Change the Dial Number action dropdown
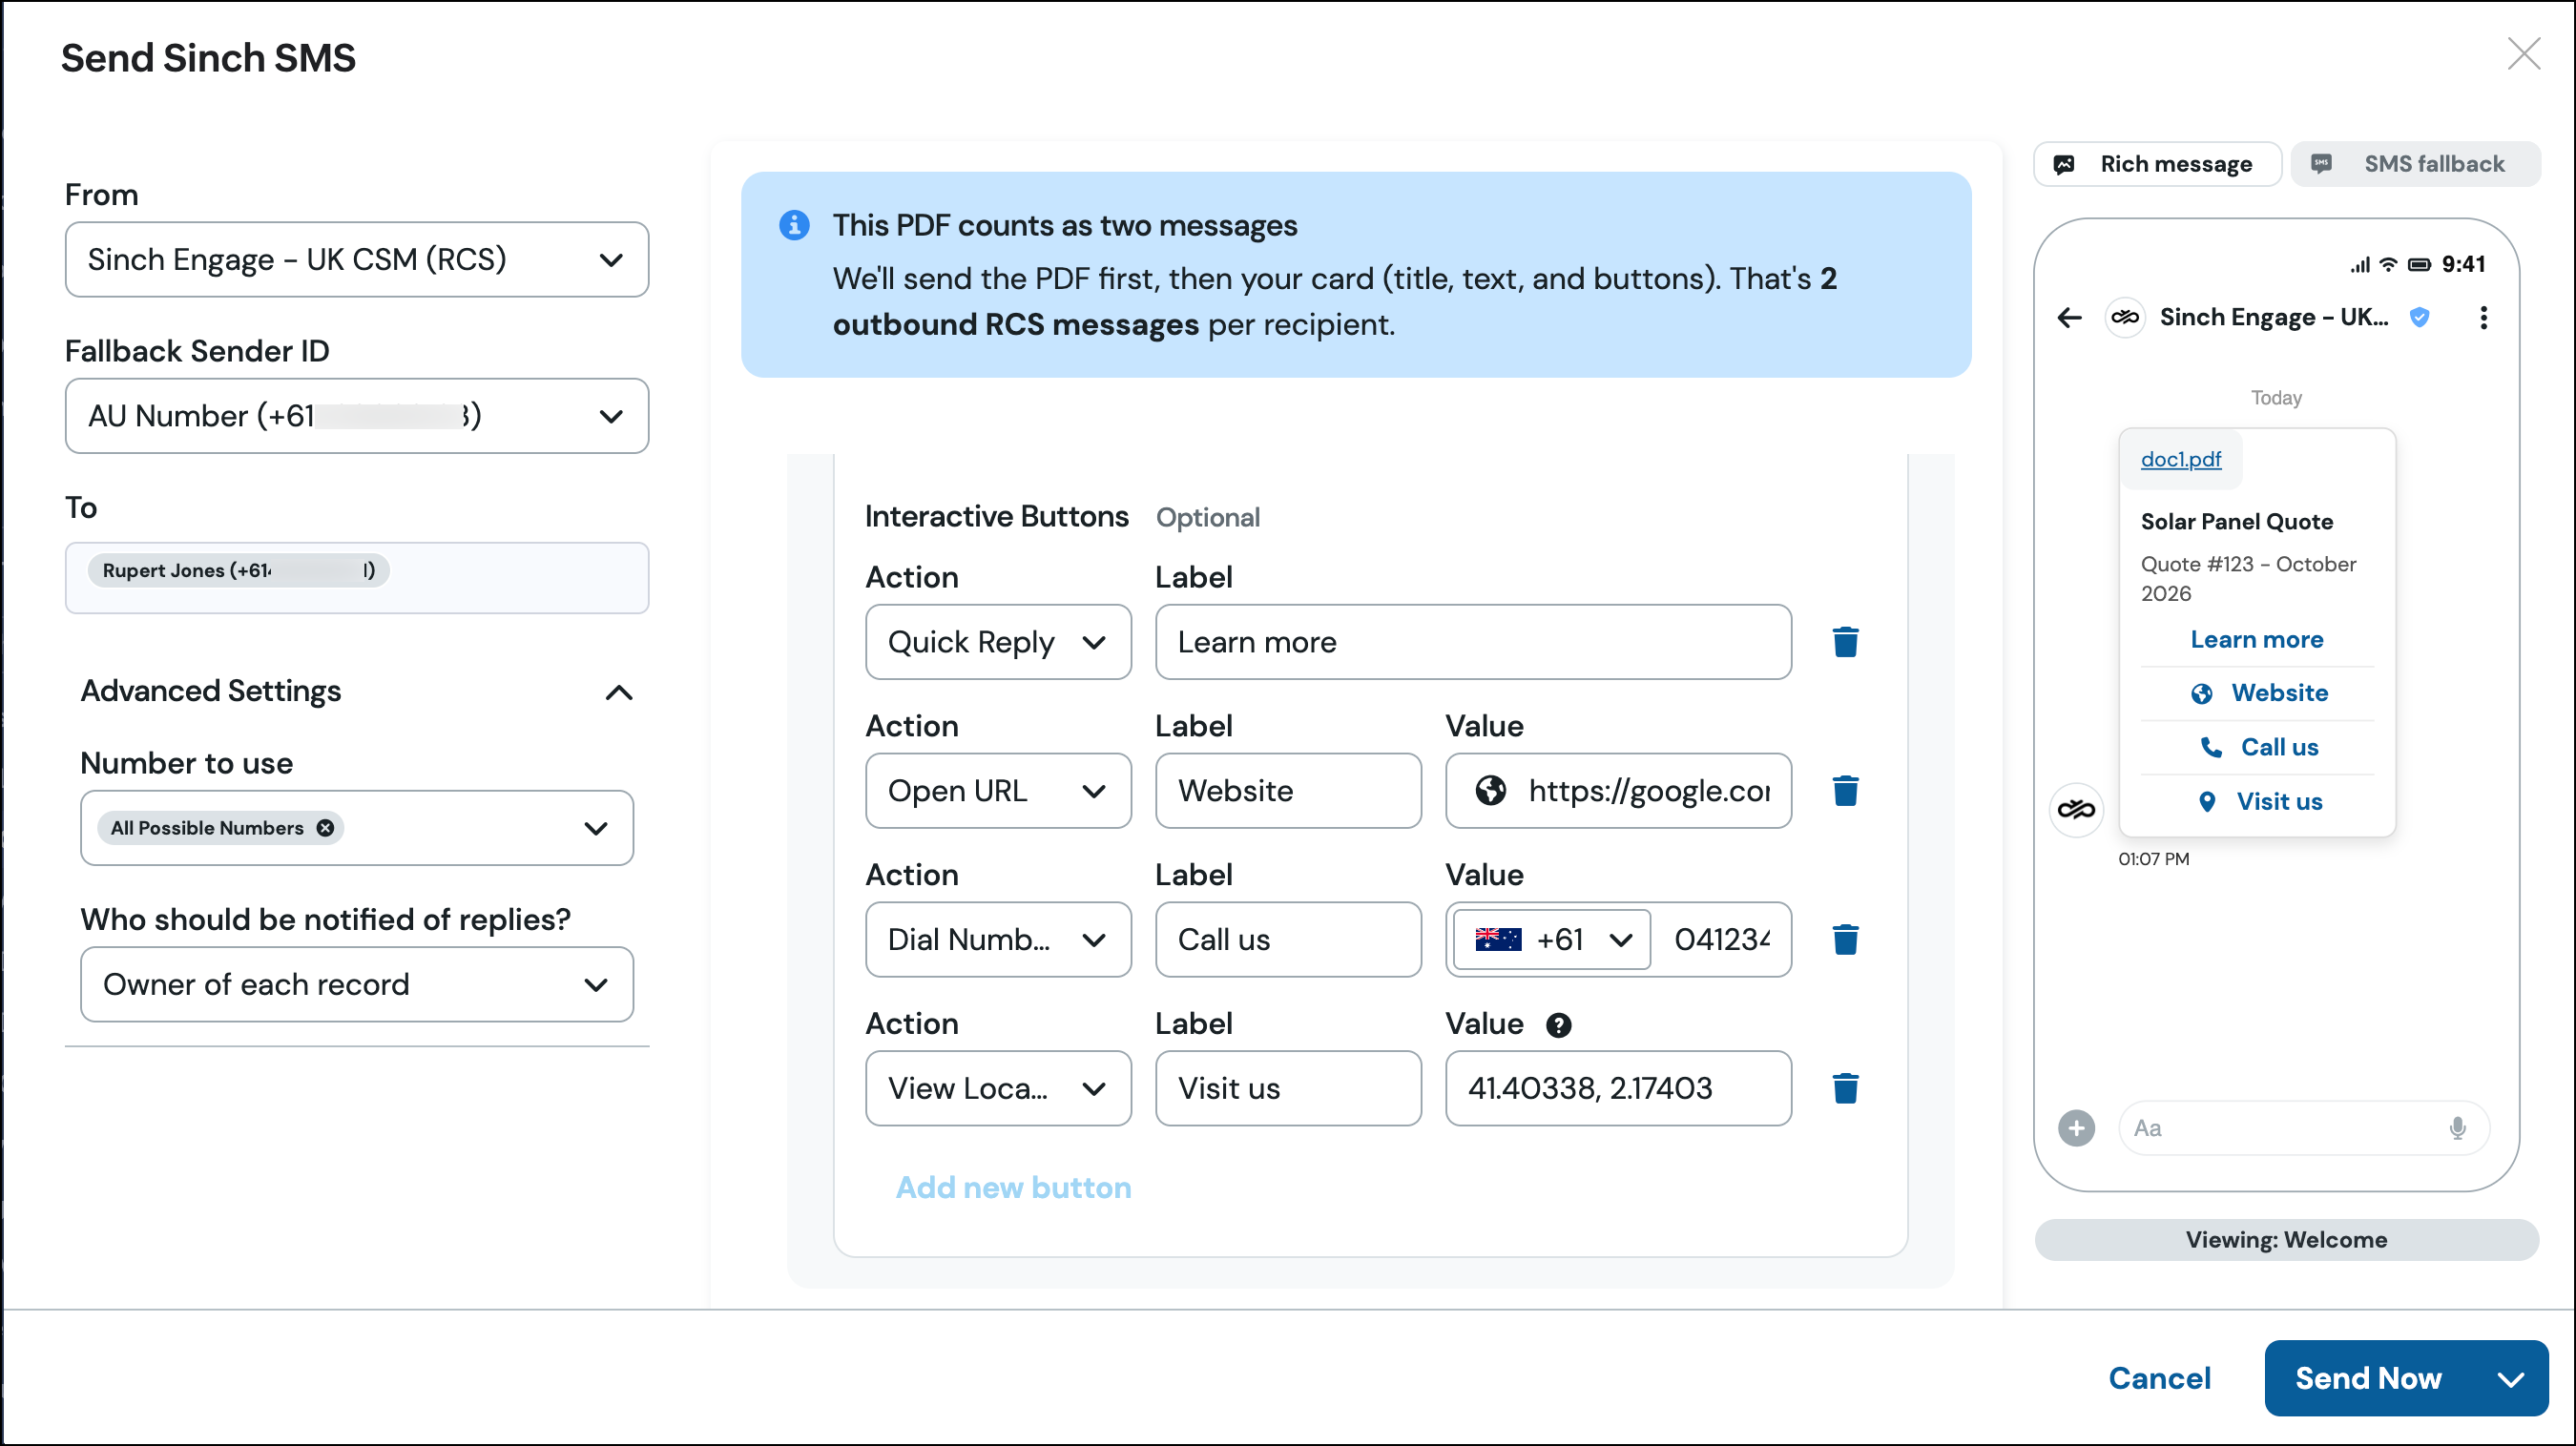 (998, 939)
